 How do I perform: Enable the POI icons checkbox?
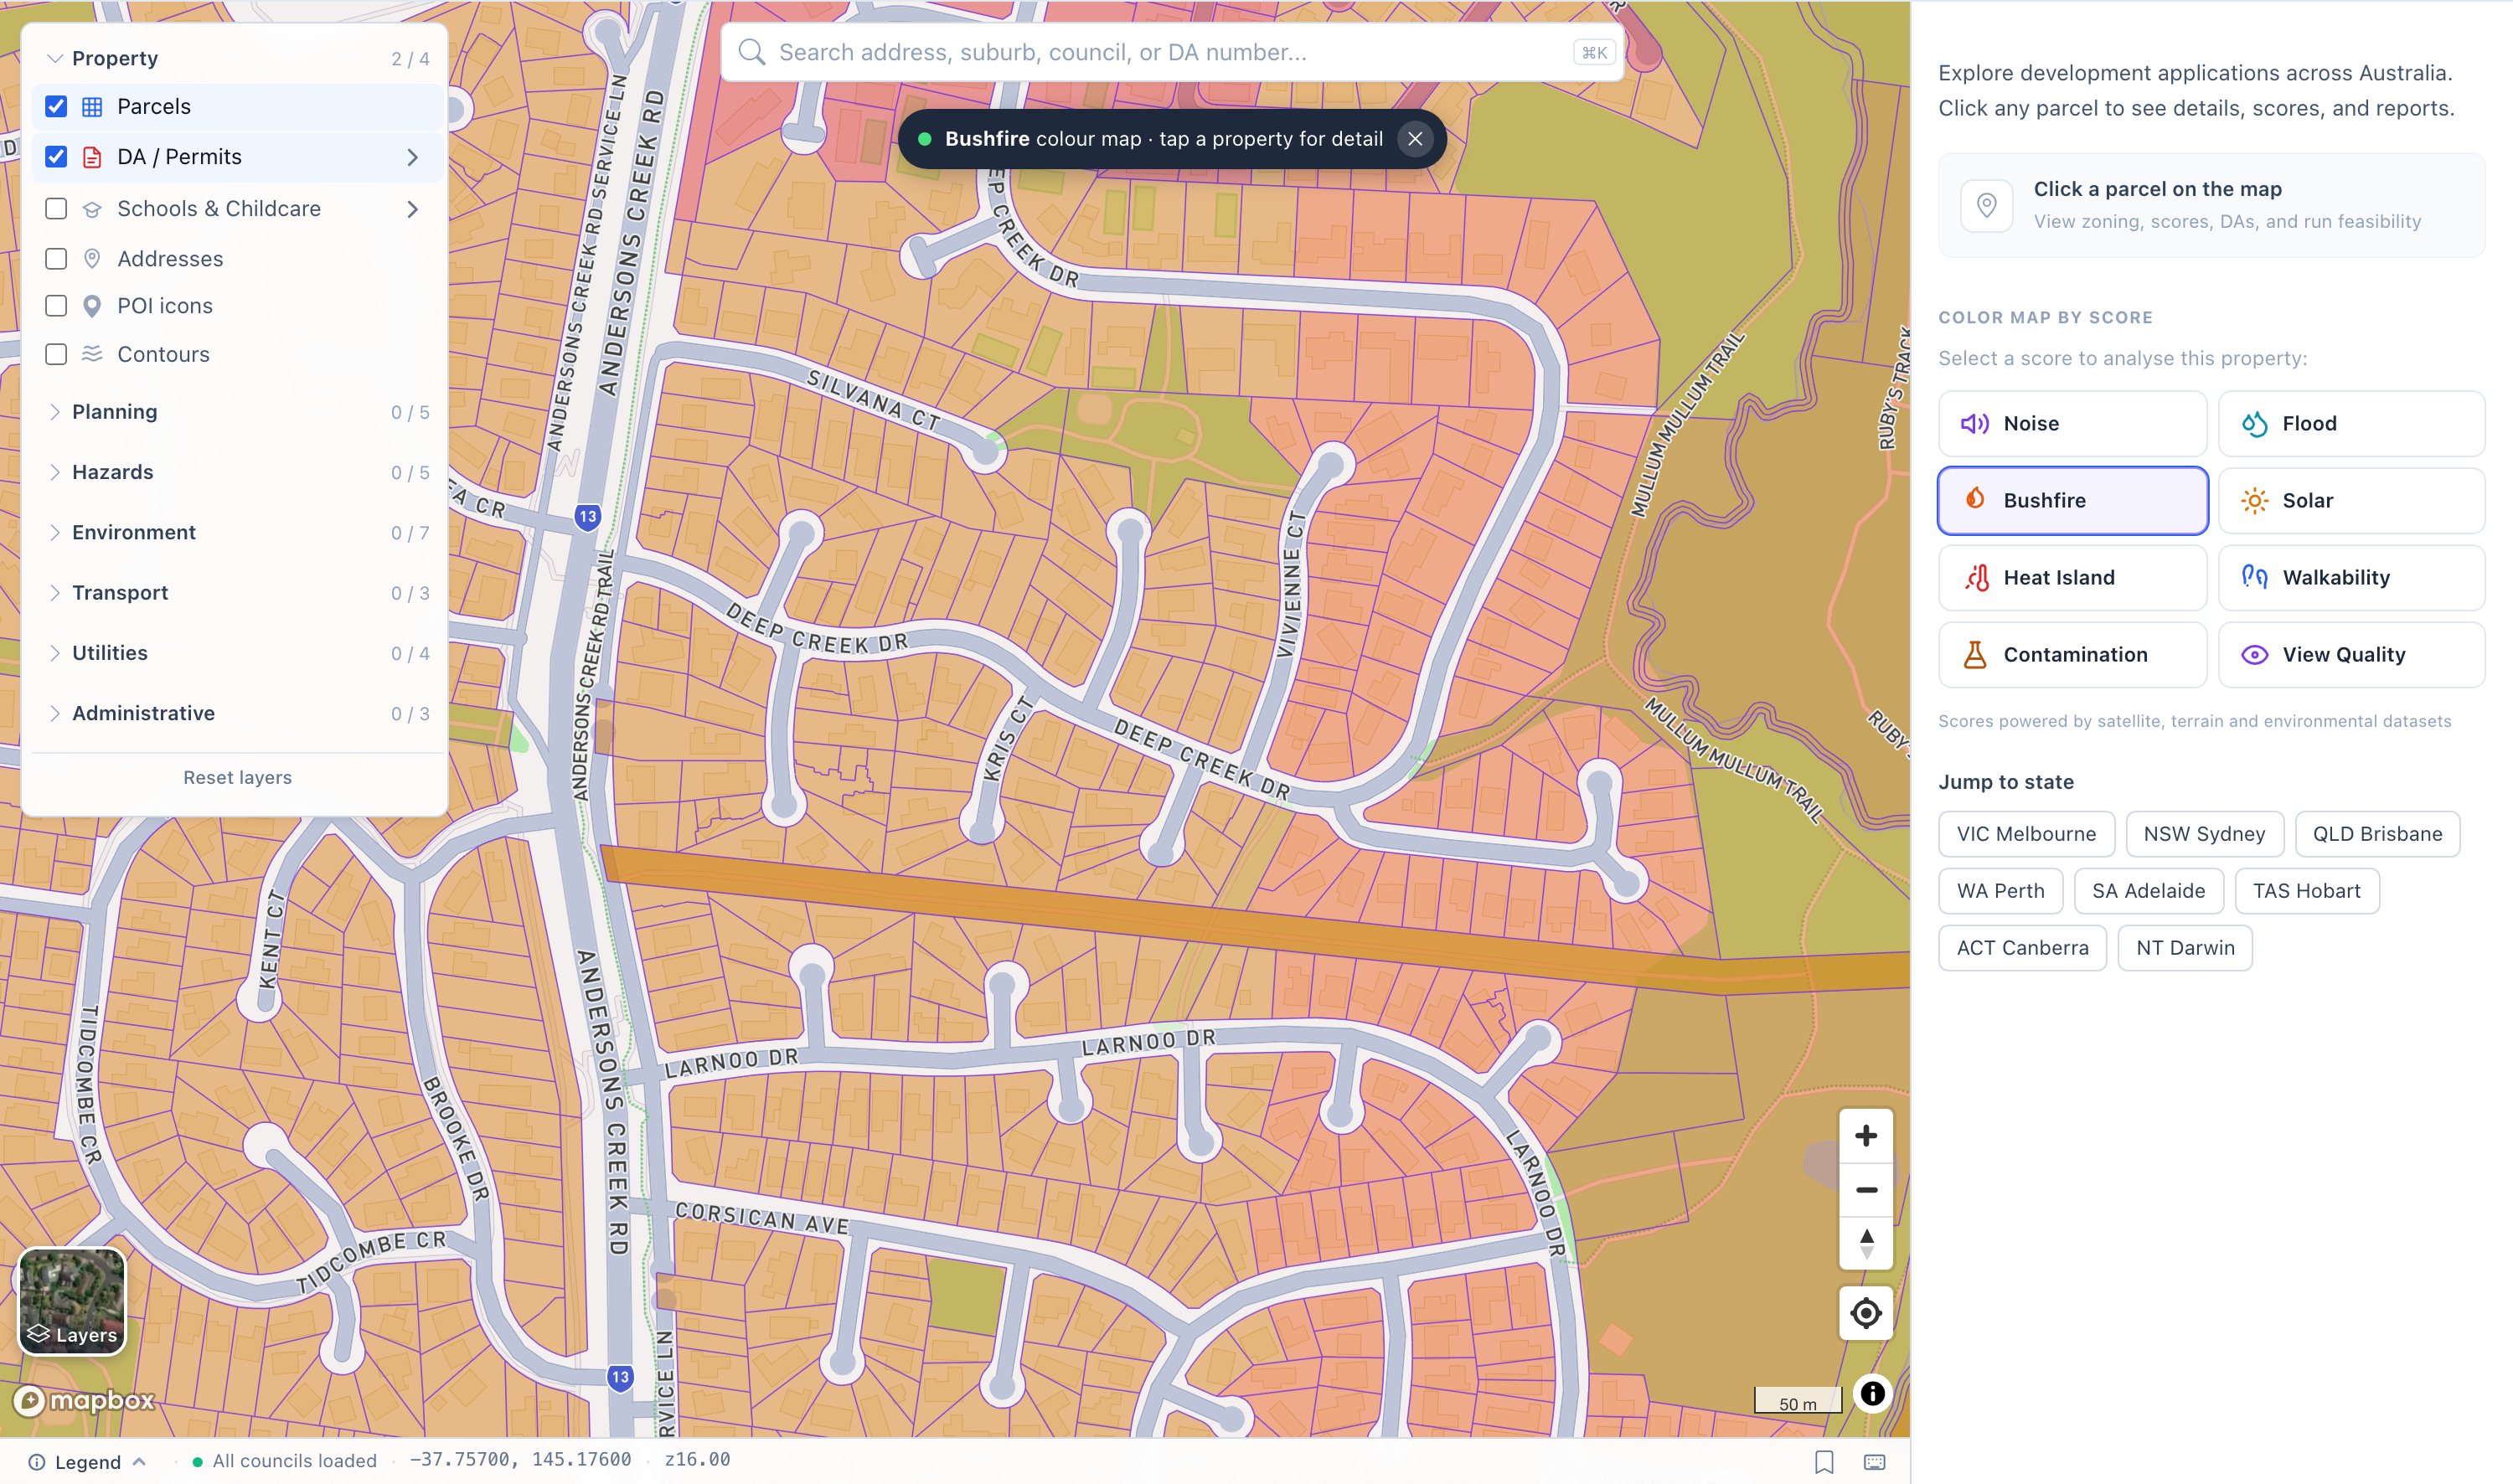(x=56, y=306)
